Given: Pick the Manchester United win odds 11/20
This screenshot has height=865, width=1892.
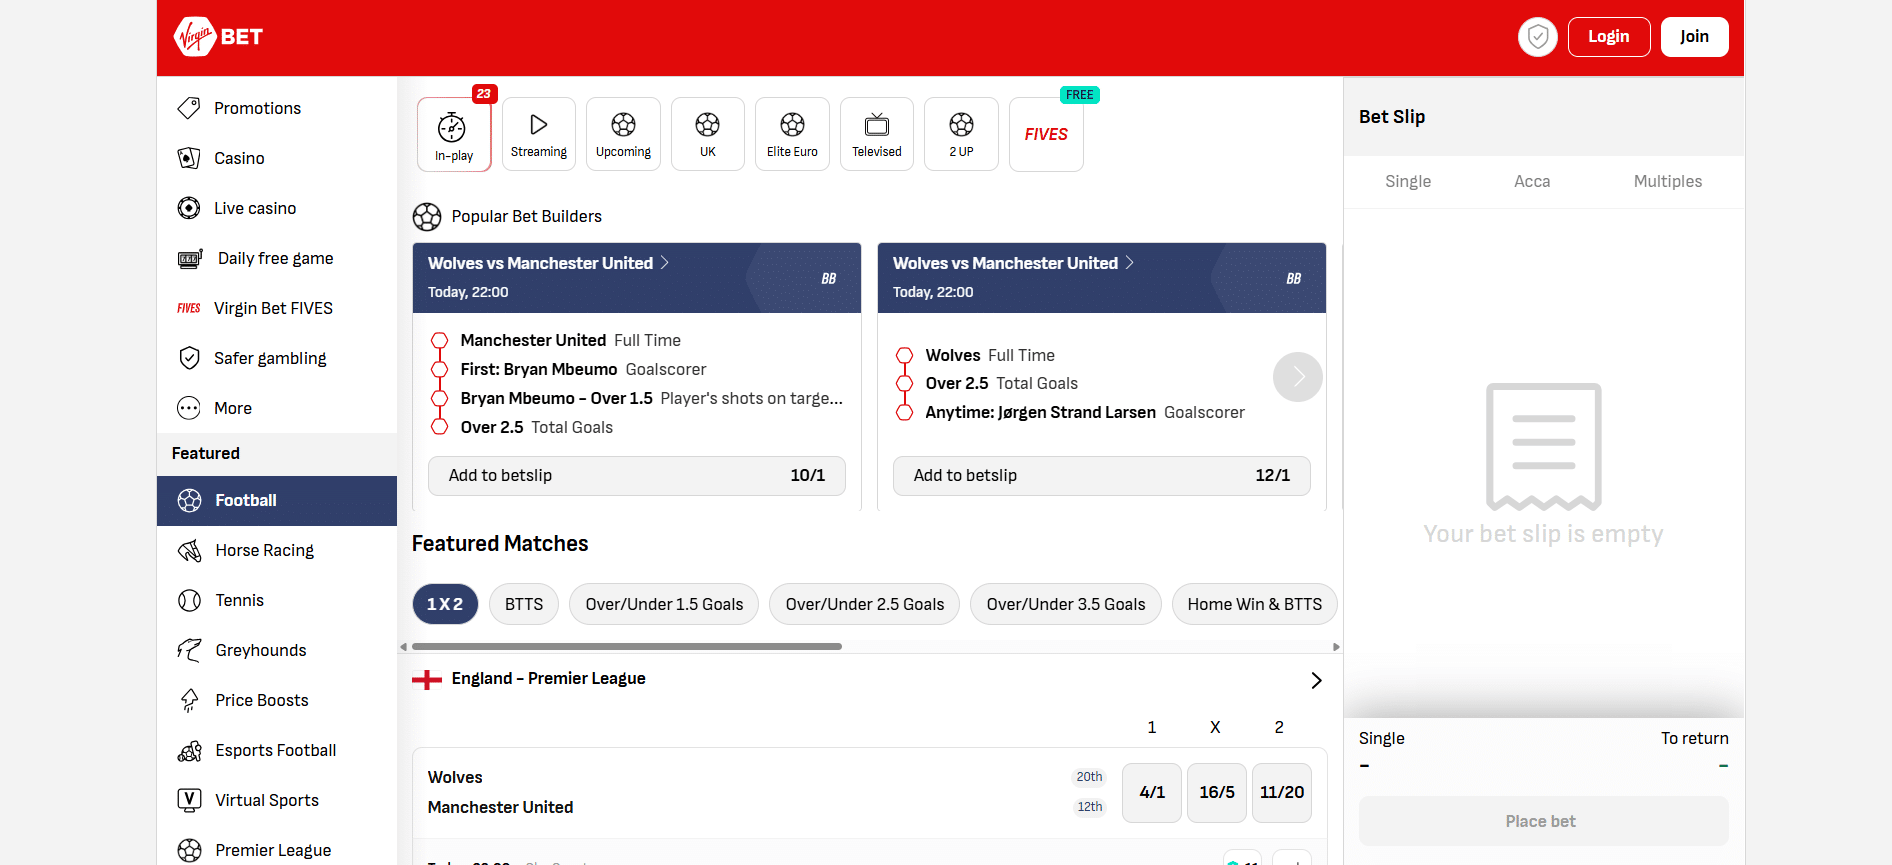Looking at the screenshot, I should [1282, 793].
